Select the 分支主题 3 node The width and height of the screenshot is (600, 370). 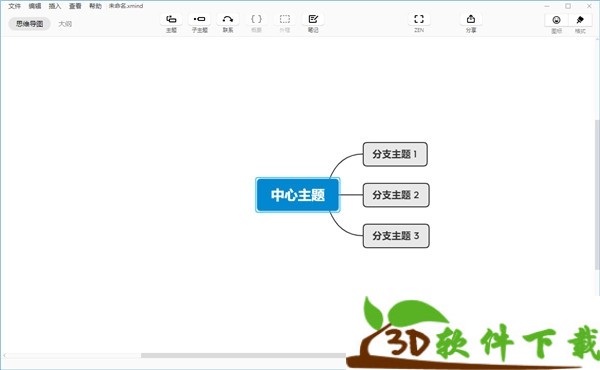(396, 236)
